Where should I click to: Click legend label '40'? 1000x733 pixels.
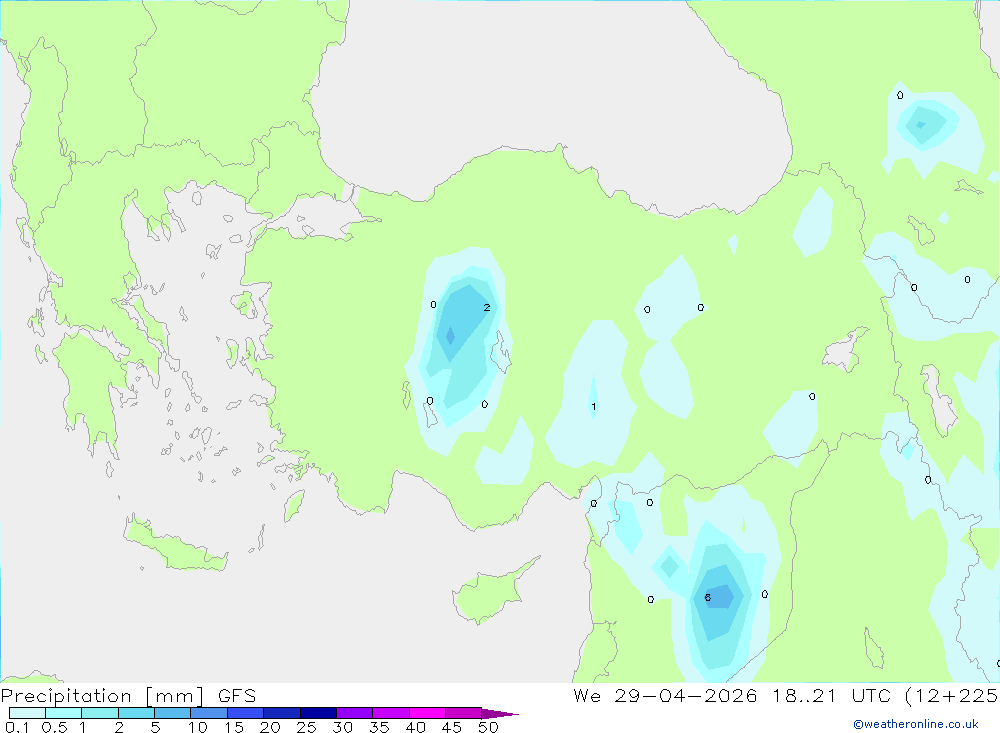[x=415, y=727]
